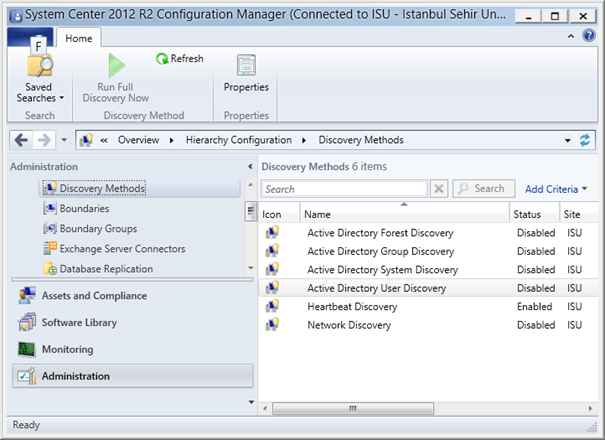Open the Monitoring workspace
Screen dimensions: 605x440
click(x=67, y=349)
